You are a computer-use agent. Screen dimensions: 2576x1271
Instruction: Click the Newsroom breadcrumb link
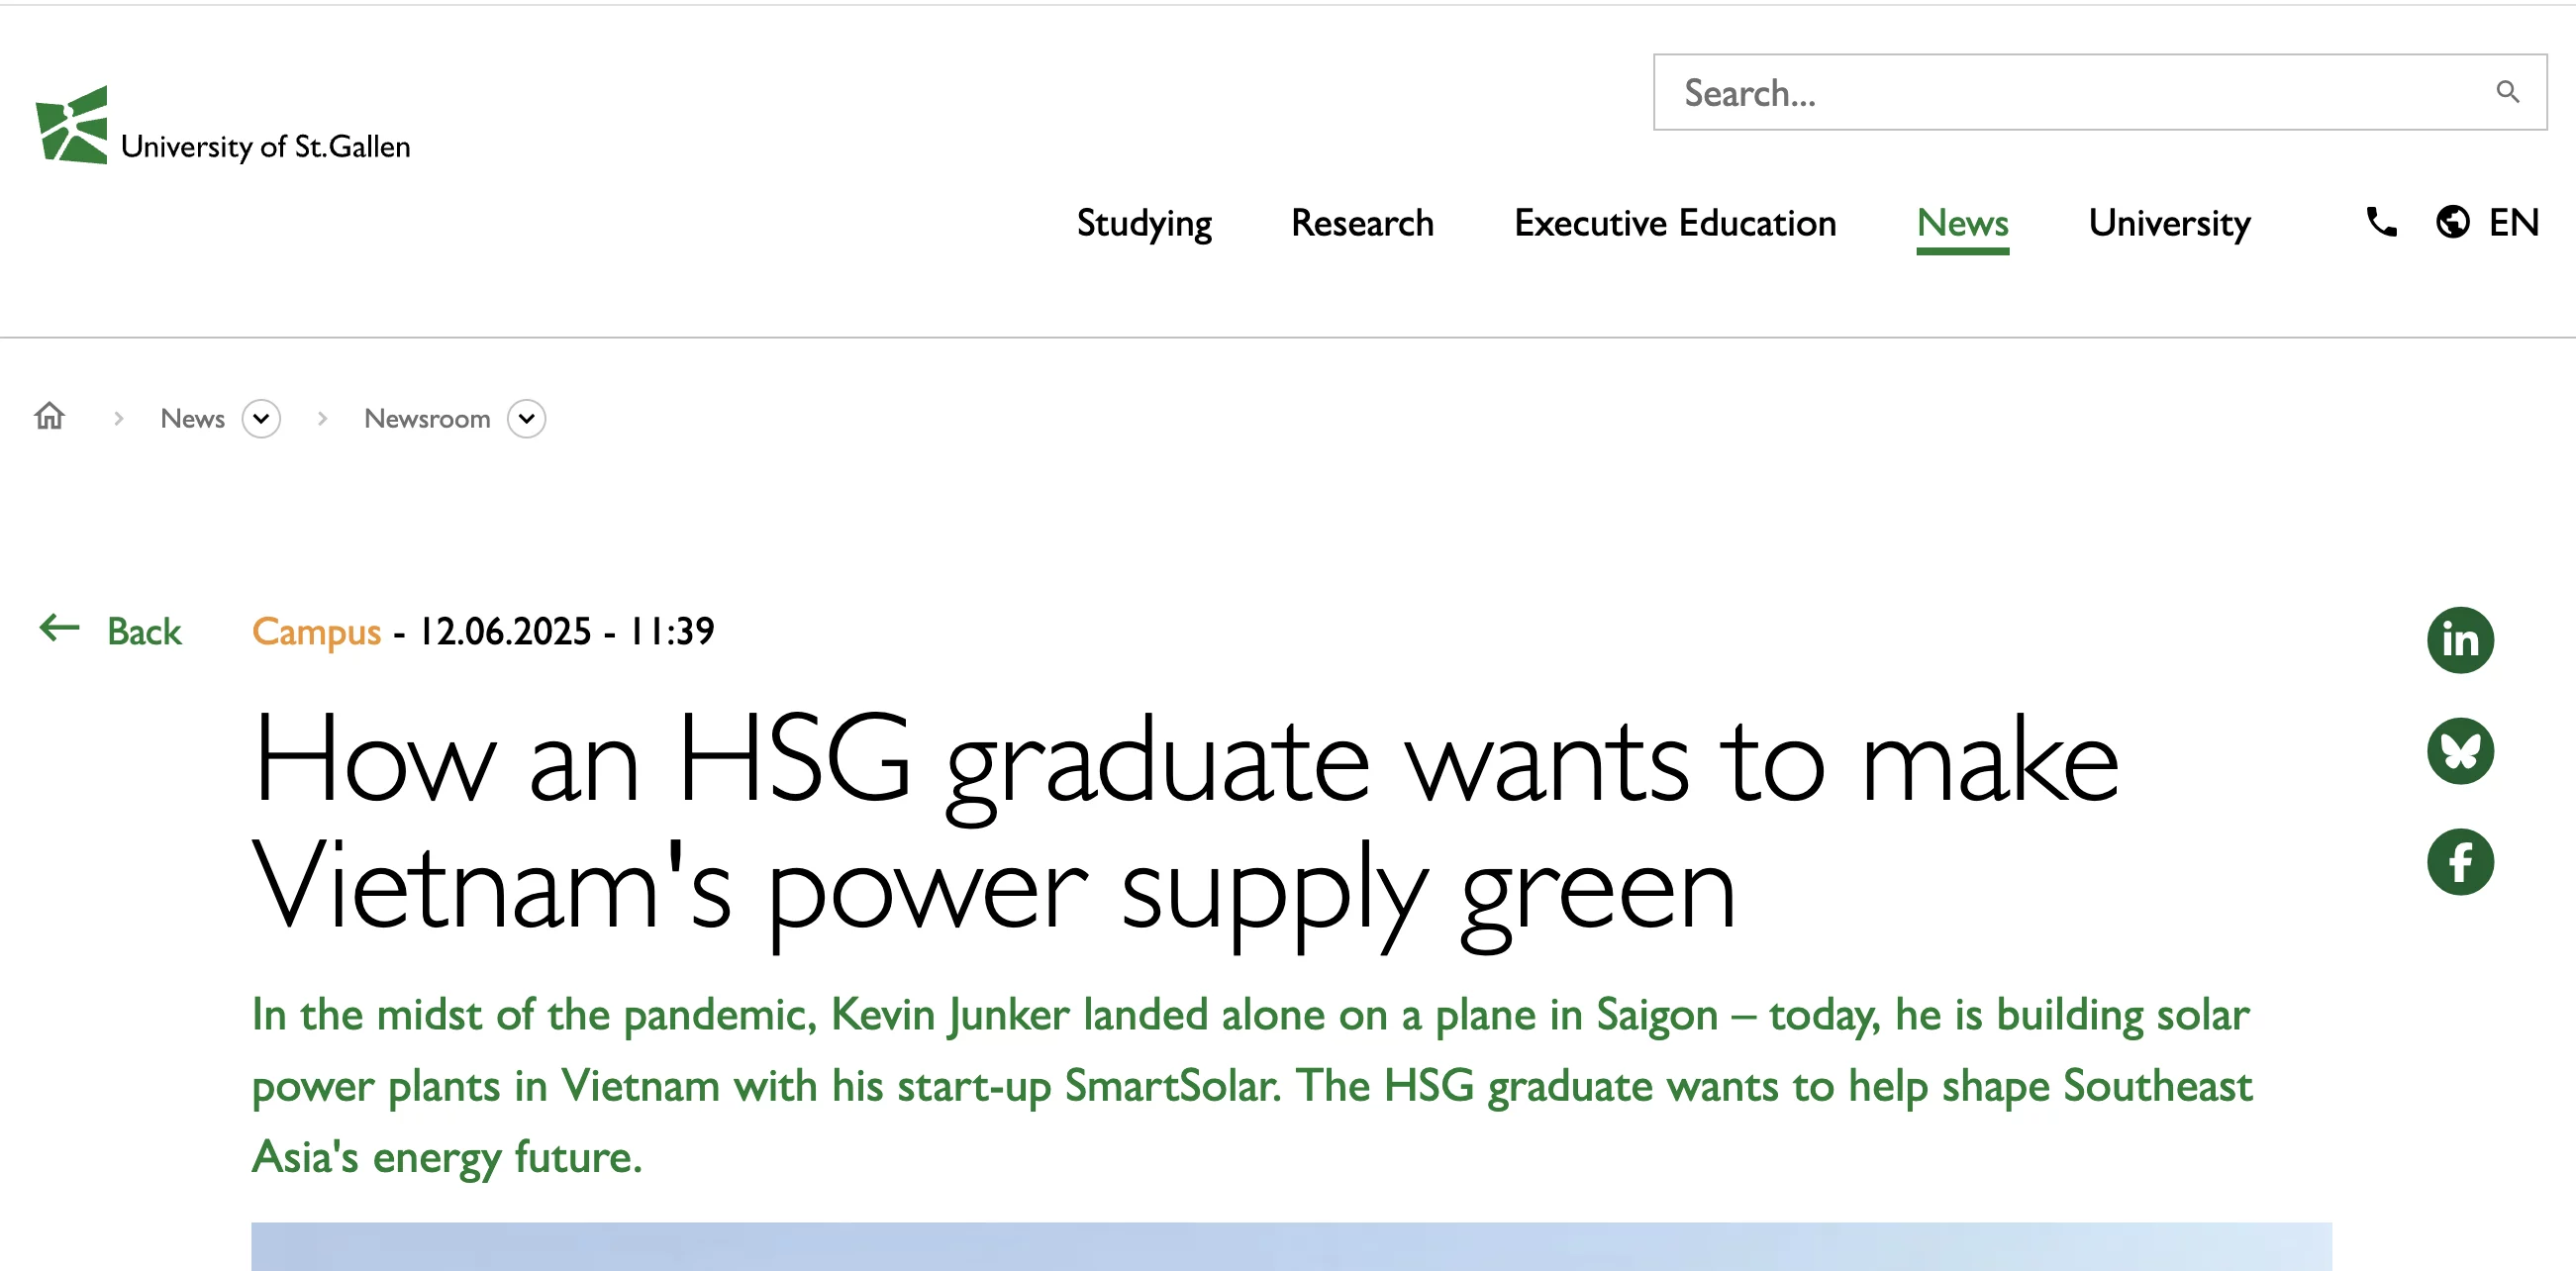click(427, 419)
